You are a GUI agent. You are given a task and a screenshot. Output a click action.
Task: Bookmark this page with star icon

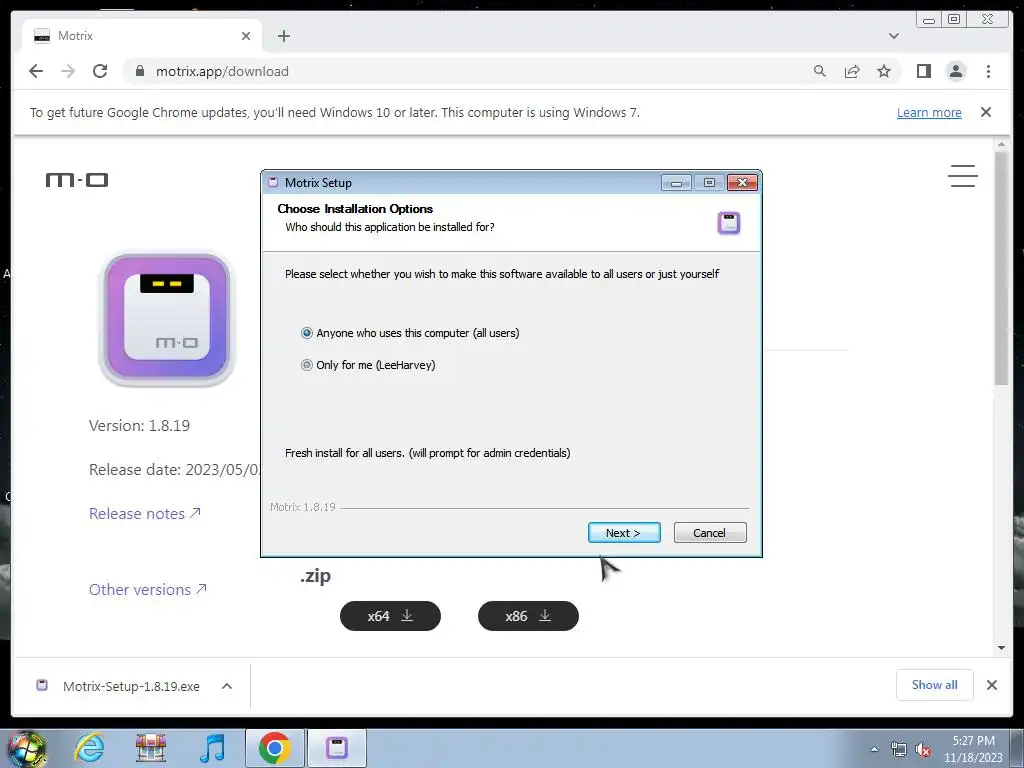point(884,71)
